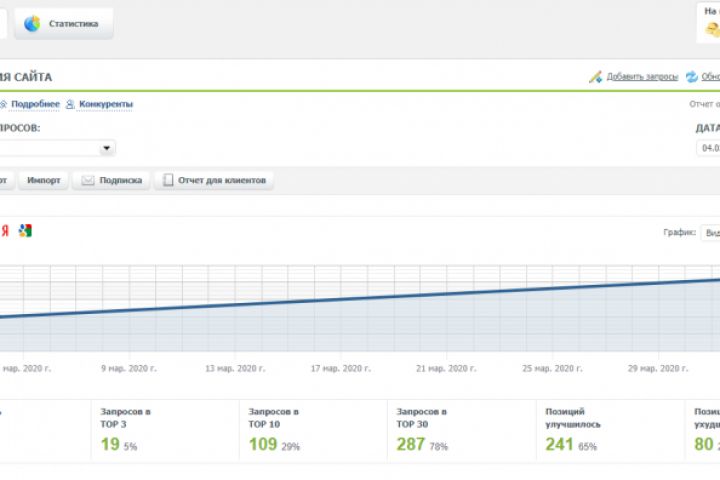
Task: Click the Позиций улучшилось label
Action: 573,418
